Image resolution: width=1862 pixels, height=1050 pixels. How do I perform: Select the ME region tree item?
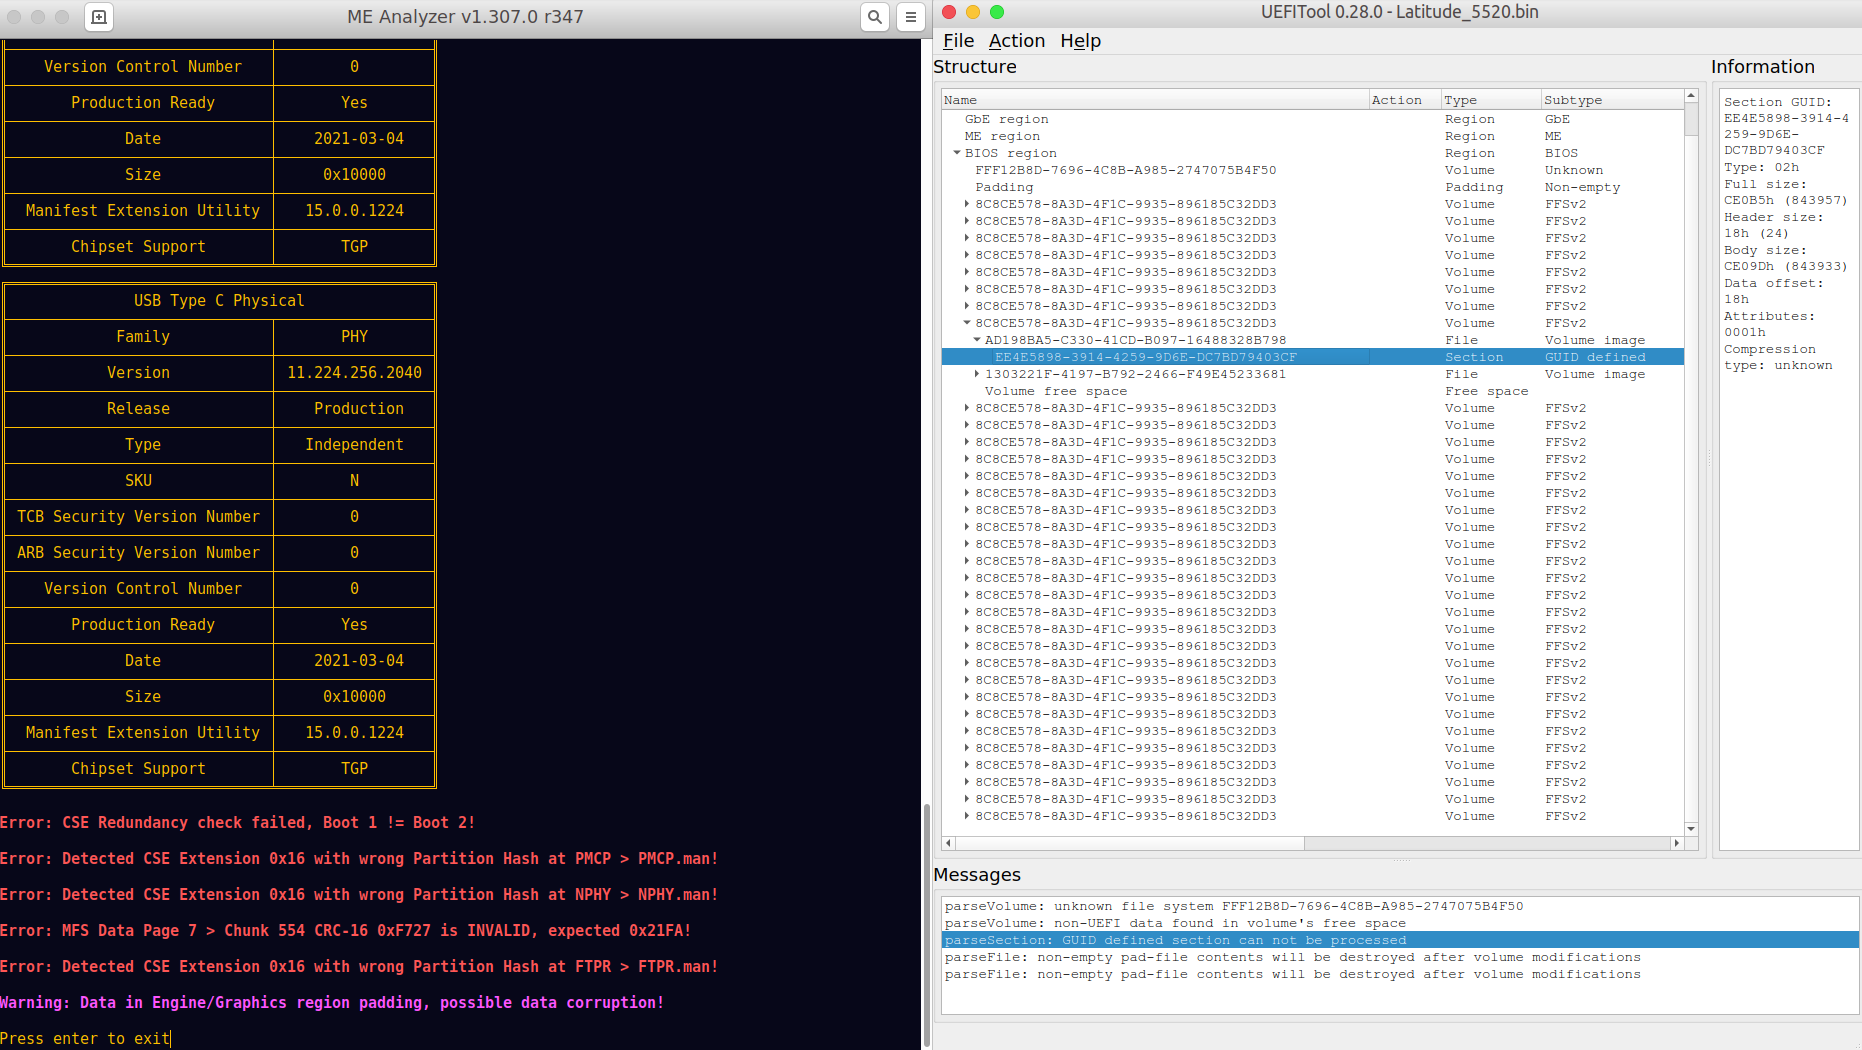[x=1002, y=136]
